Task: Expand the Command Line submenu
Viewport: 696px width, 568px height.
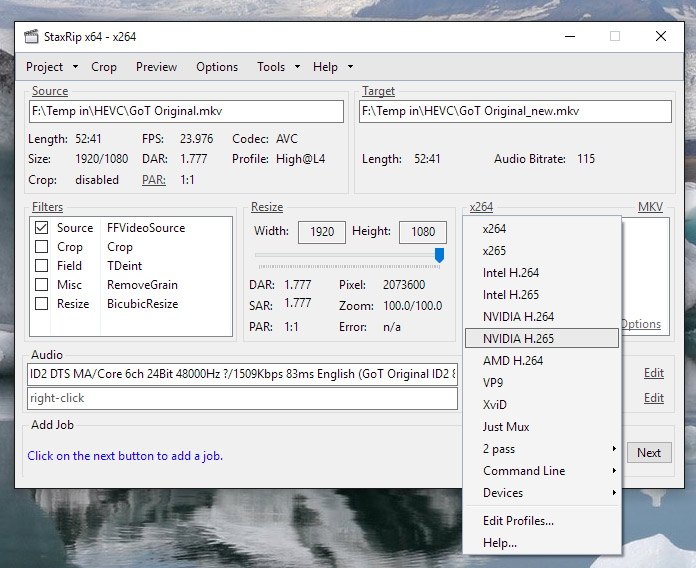Action: 542,470
